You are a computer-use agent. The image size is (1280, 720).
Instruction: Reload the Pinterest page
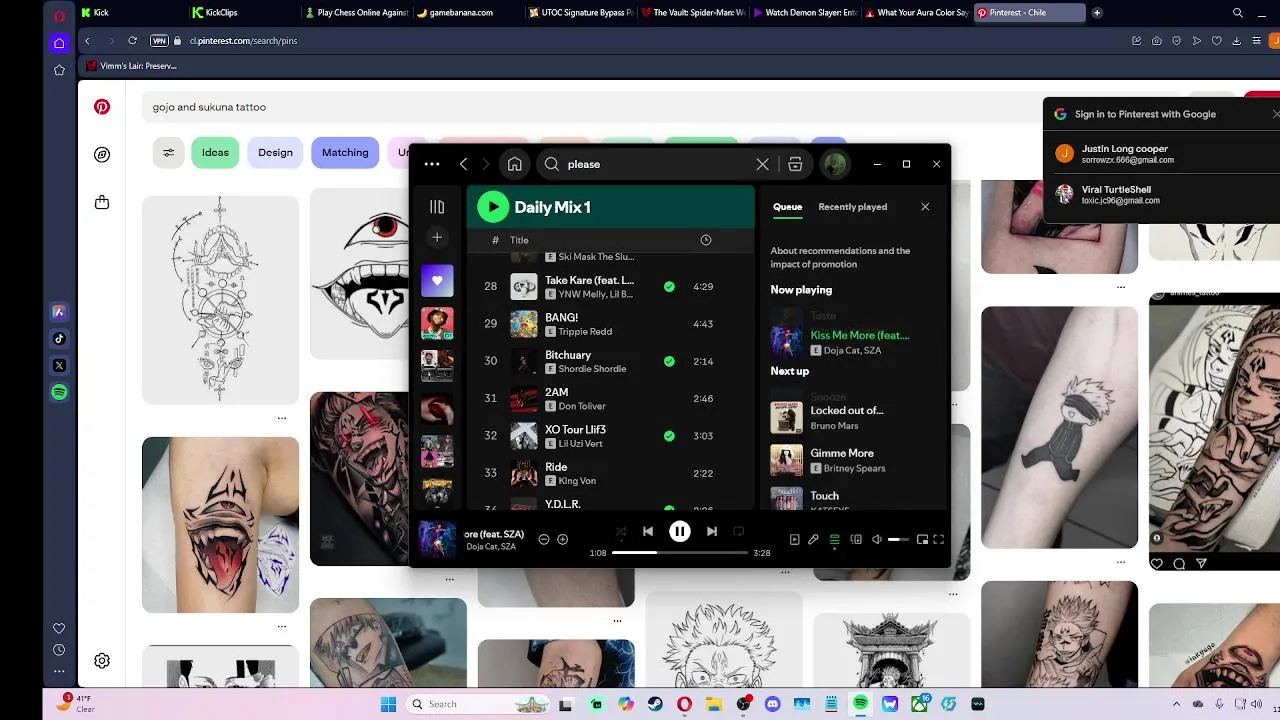click(x=132, y=41)
